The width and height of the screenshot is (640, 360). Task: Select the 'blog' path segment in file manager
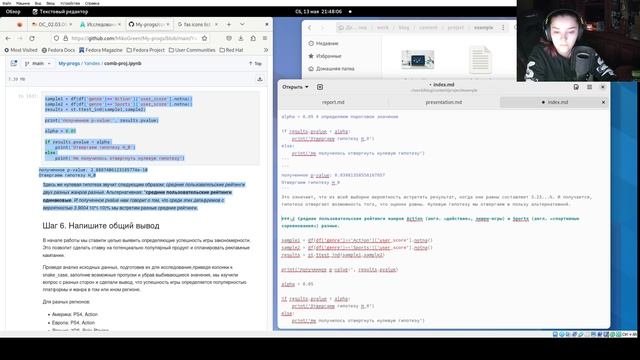point(404,28)
